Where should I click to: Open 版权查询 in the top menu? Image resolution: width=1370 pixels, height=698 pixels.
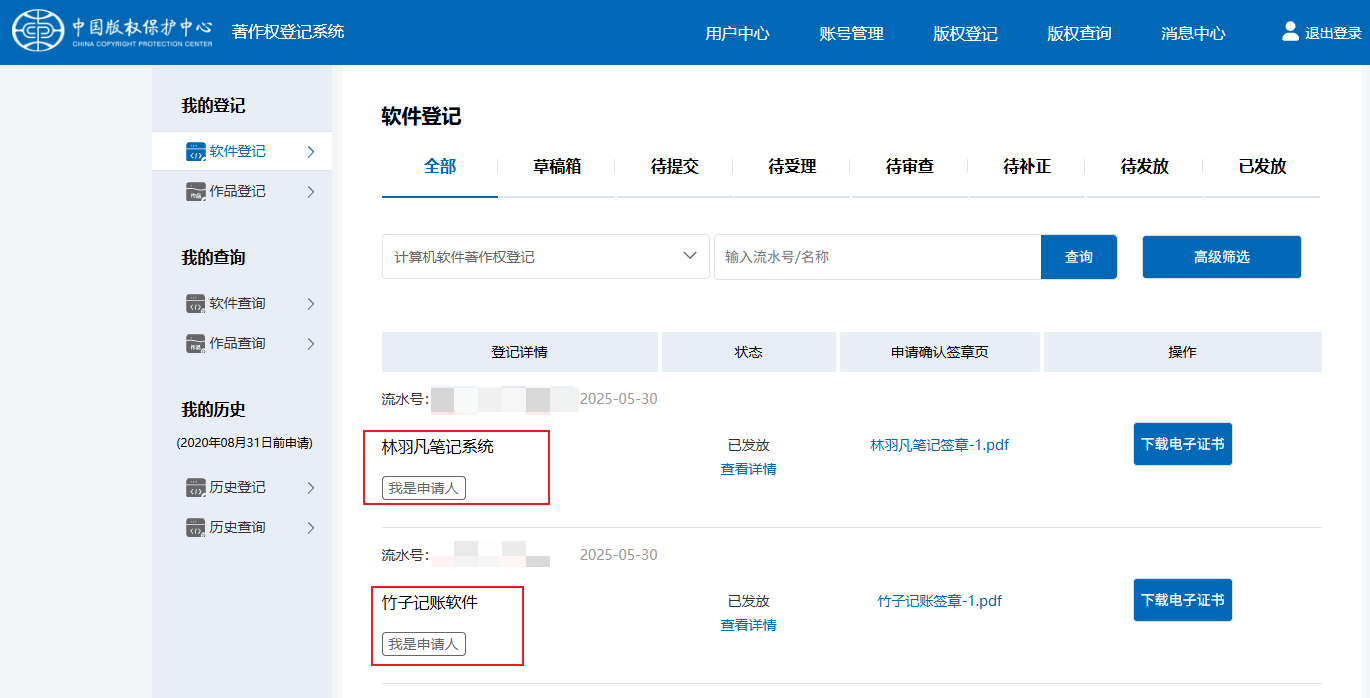coord(1080,33)
